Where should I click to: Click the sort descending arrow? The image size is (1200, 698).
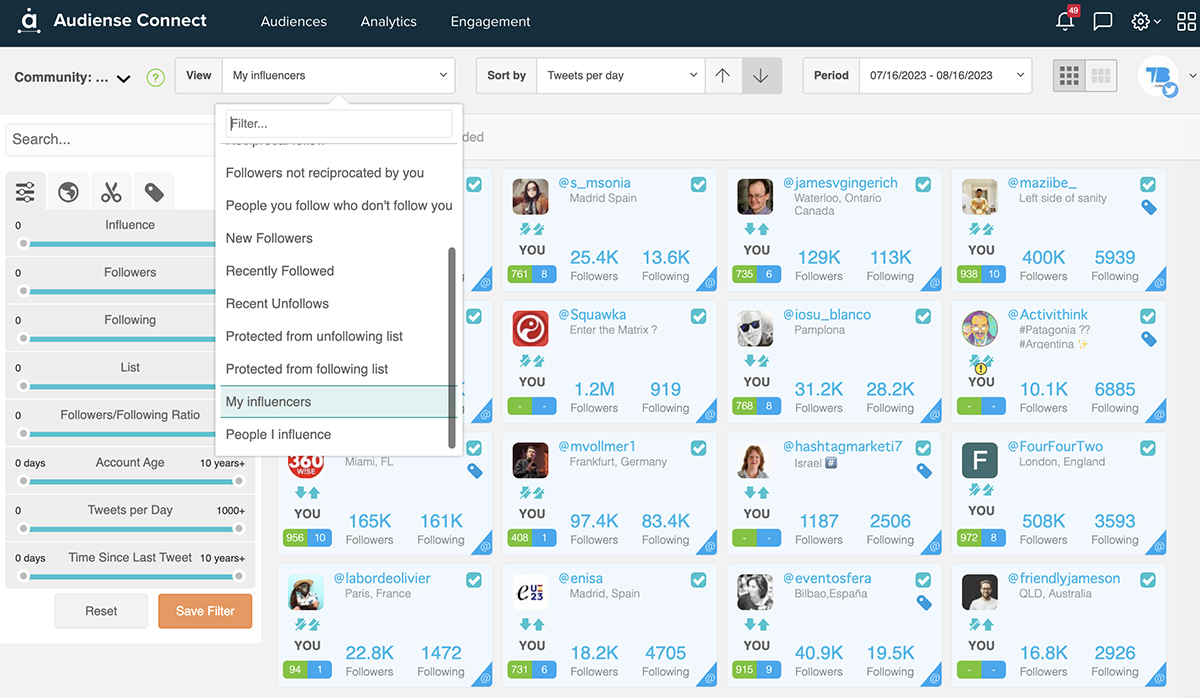click(761, 75)
